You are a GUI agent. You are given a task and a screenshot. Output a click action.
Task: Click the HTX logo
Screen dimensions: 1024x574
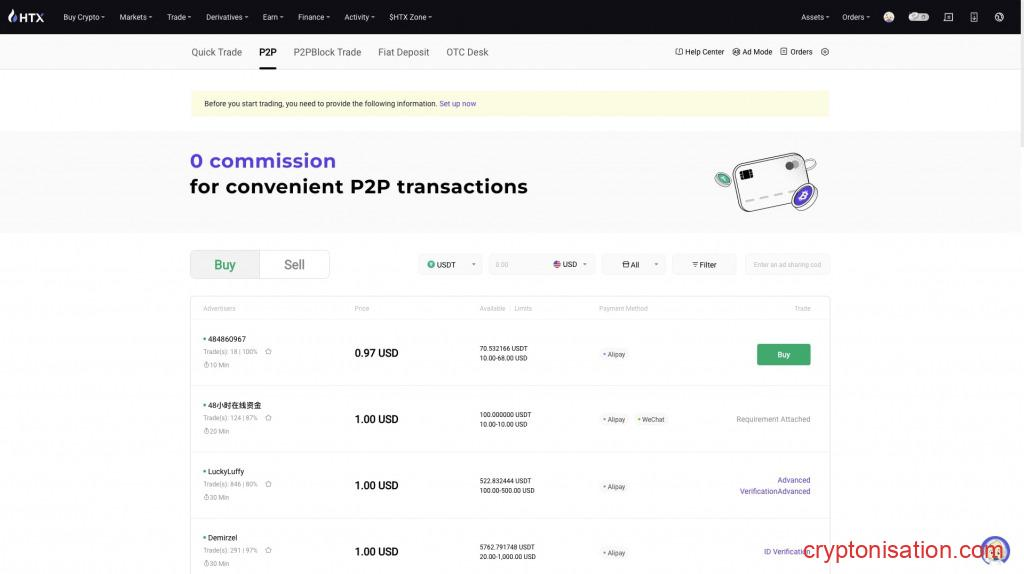pyautogui.click(x=26, y=17)
